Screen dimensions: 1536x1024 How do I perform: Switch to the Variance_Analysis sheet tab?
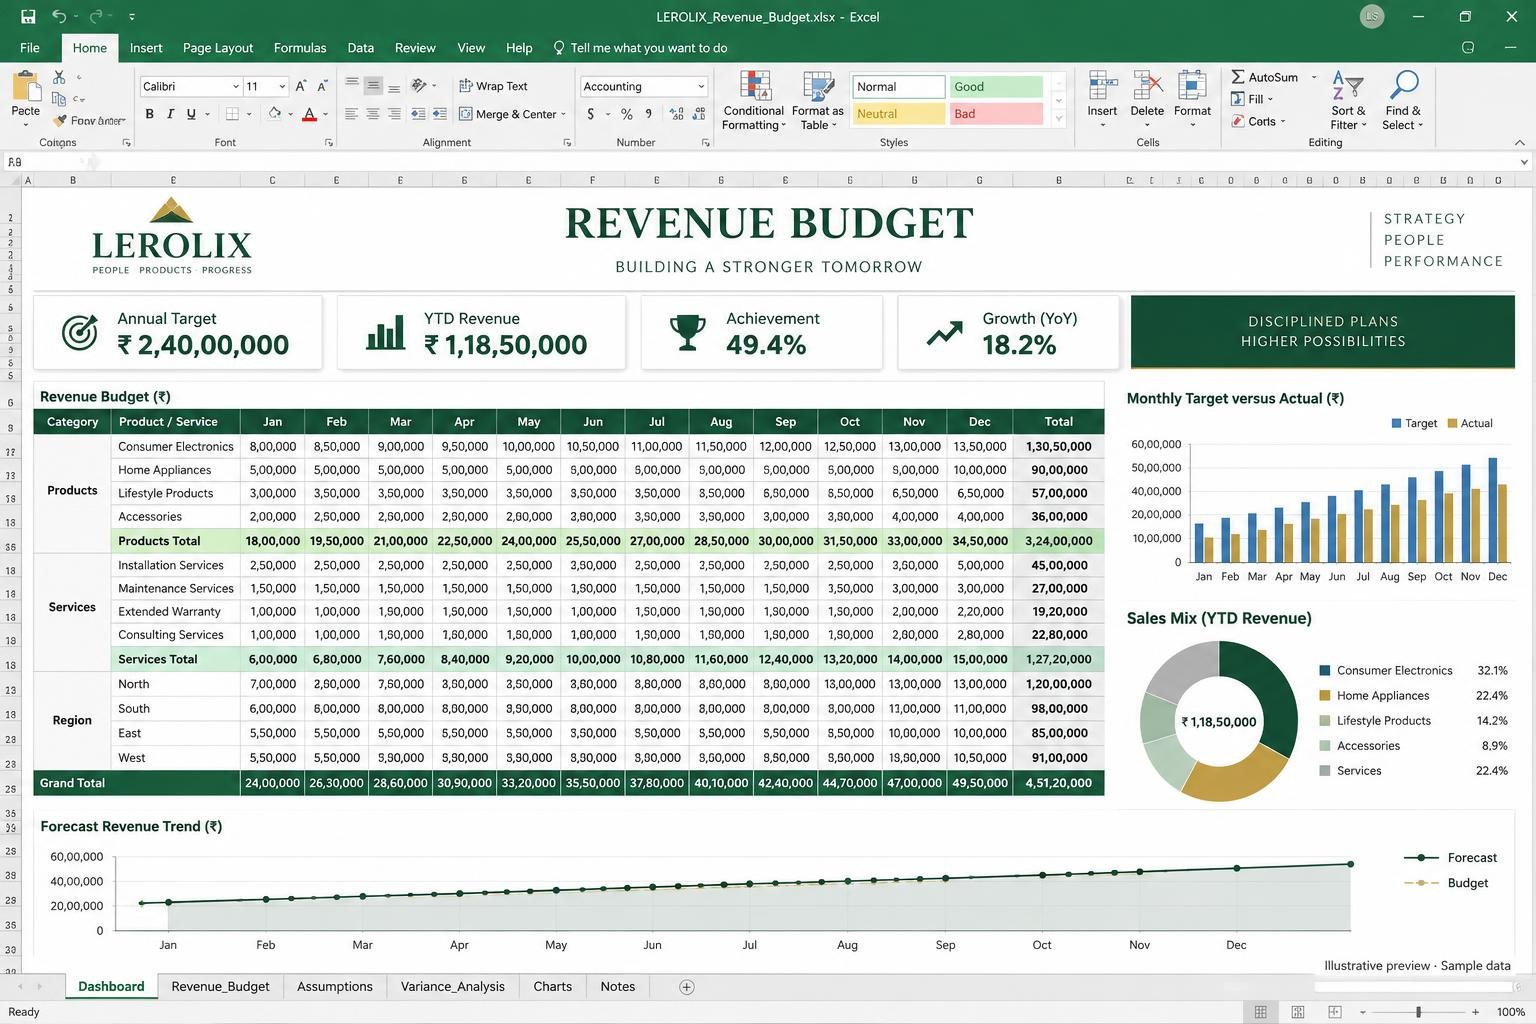[453, 987]
